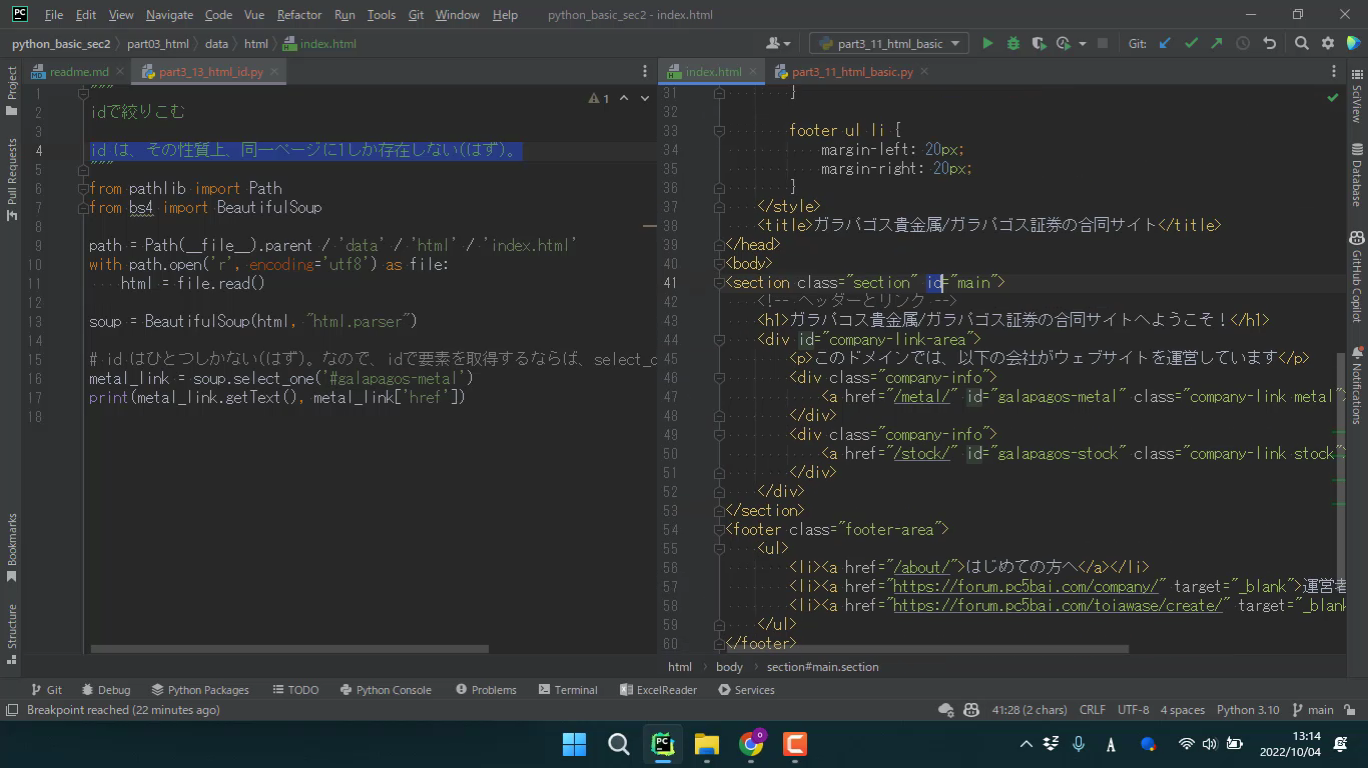Click the left editor horizontal scrollbar

point(290,649)
